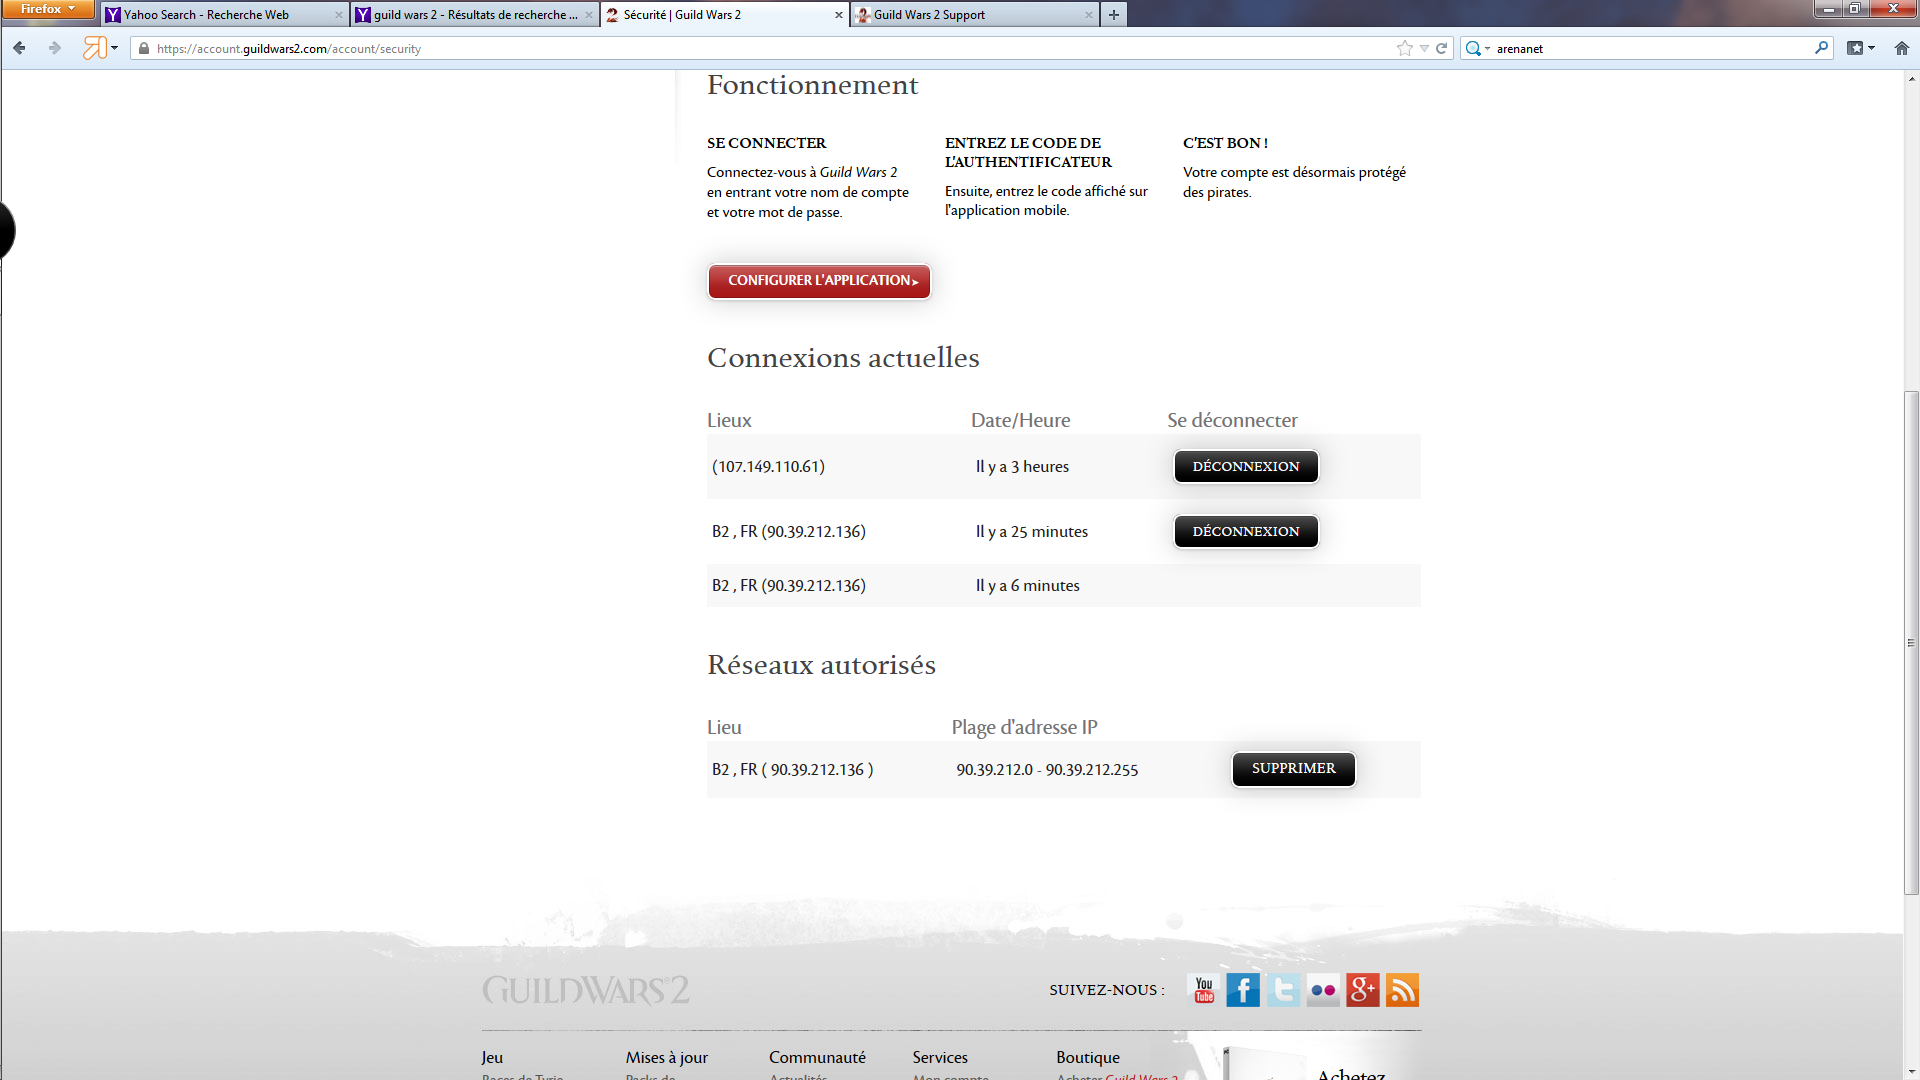Open the Flickr social icon
Image resolution: width=1920 pixels, height=1080 pixels.
[1323, 990]
